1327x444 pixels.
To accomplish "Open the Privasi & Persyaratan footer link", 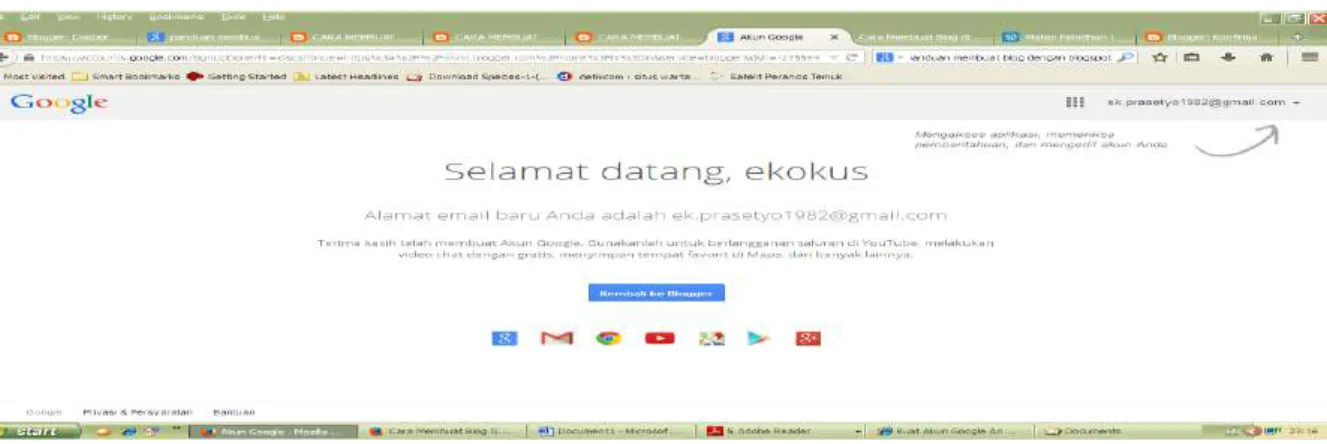I will click(x=138, y=412).
